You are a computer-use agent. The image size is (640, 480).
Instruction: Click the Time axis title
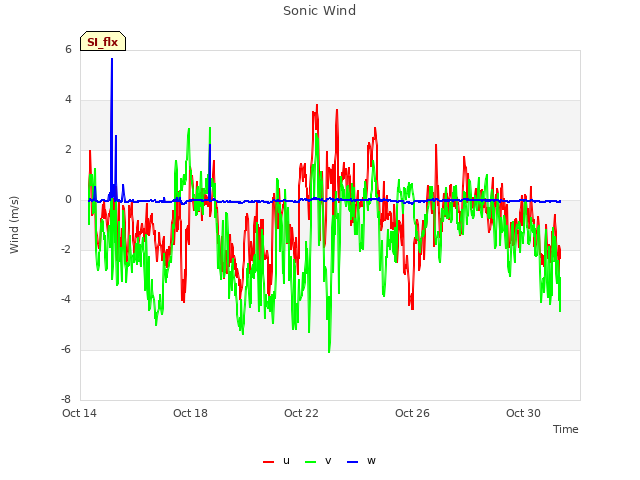coord(566,429)
